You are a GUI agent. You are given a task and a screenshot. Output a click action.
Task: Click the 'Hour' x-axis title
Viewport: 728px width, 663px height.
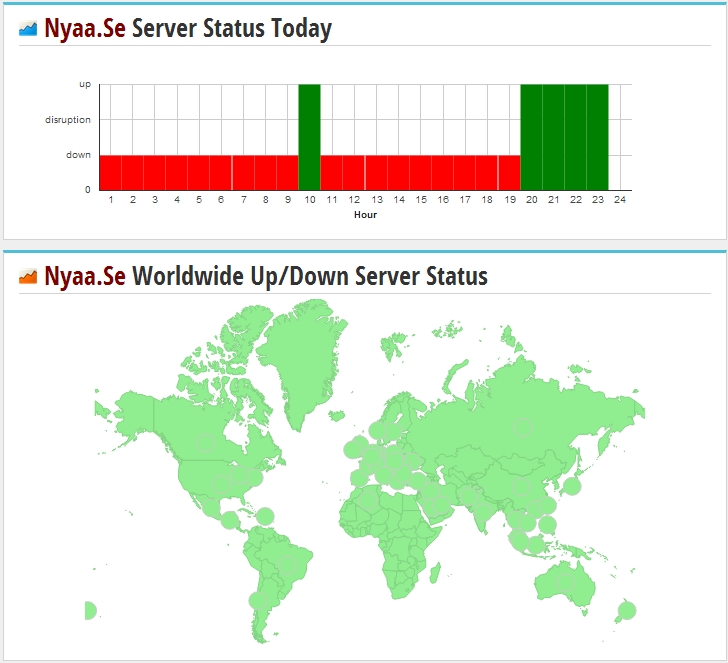point(365,214)
